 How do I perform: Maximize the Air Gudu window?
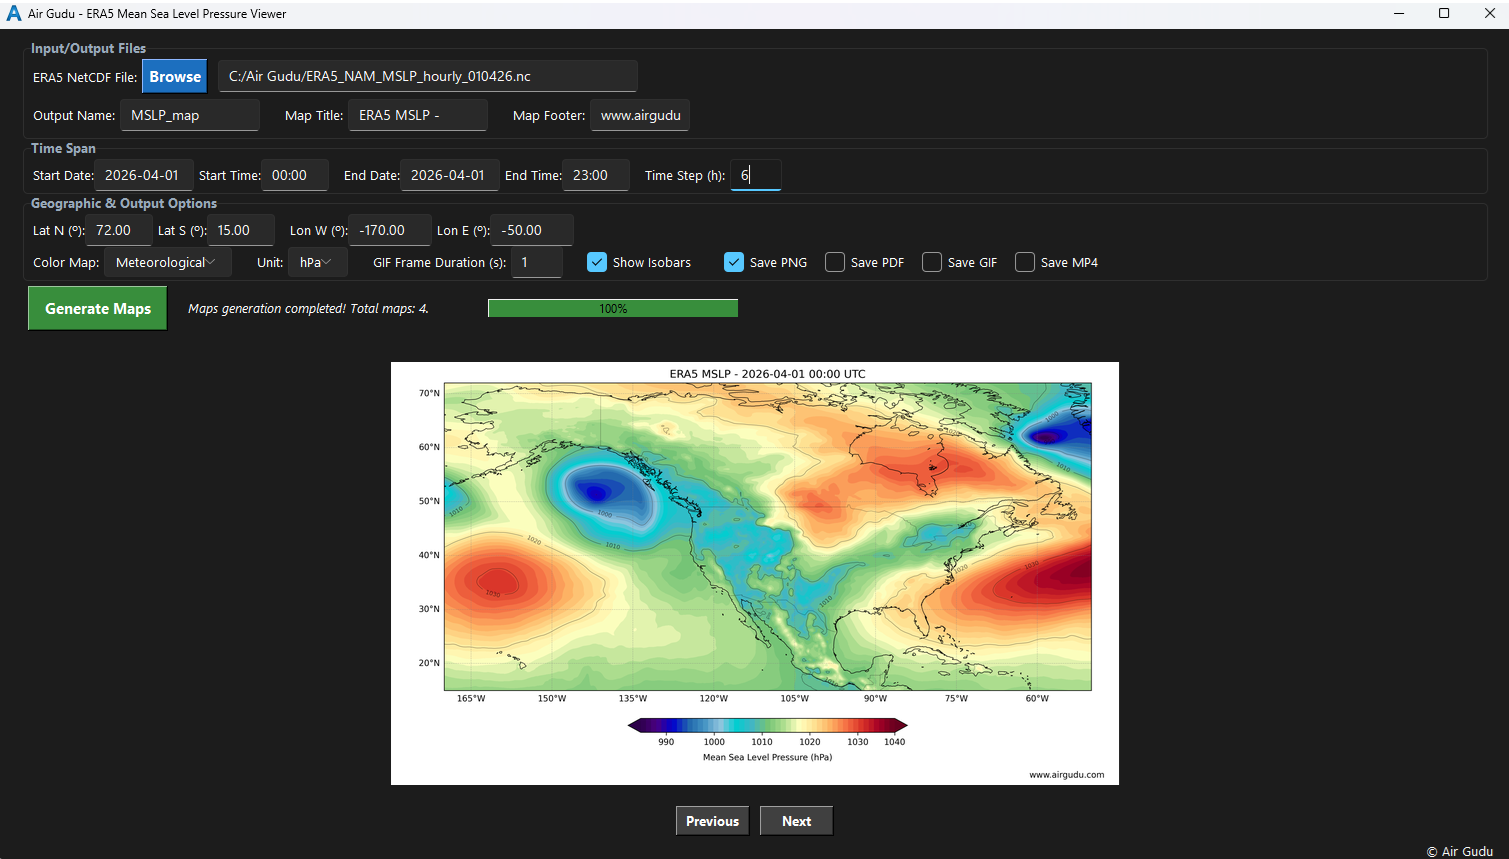(x=1444, y=14)
